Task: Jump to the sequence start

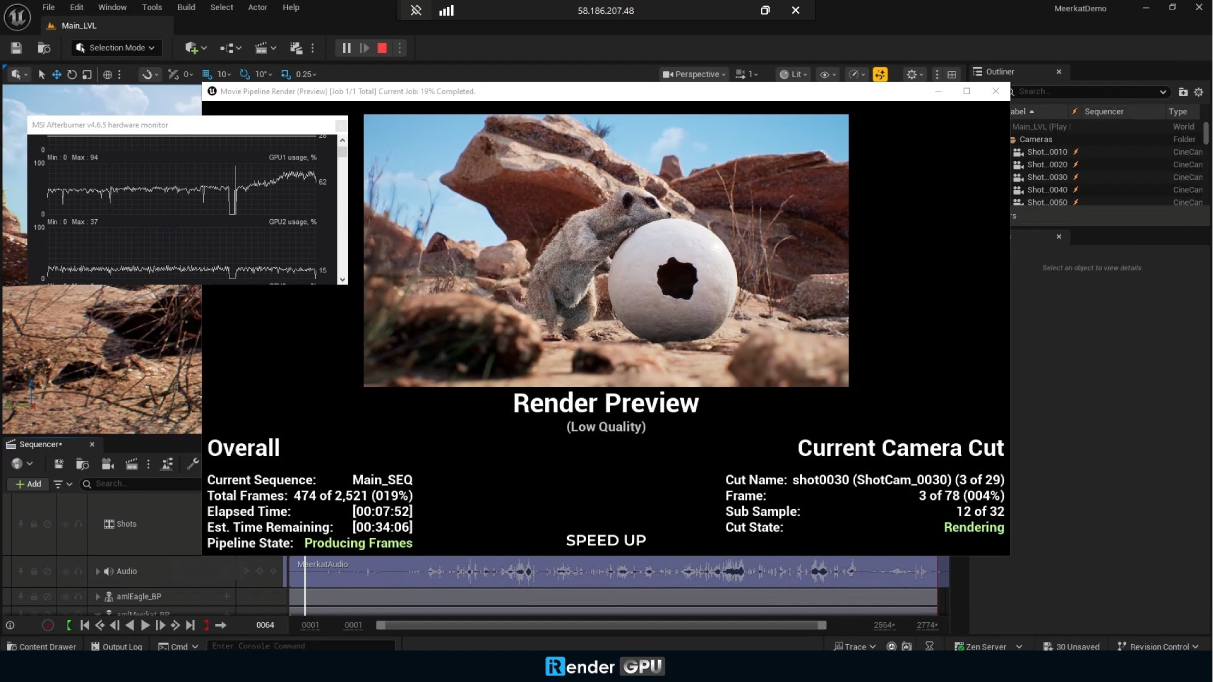Action: point(84,625)
